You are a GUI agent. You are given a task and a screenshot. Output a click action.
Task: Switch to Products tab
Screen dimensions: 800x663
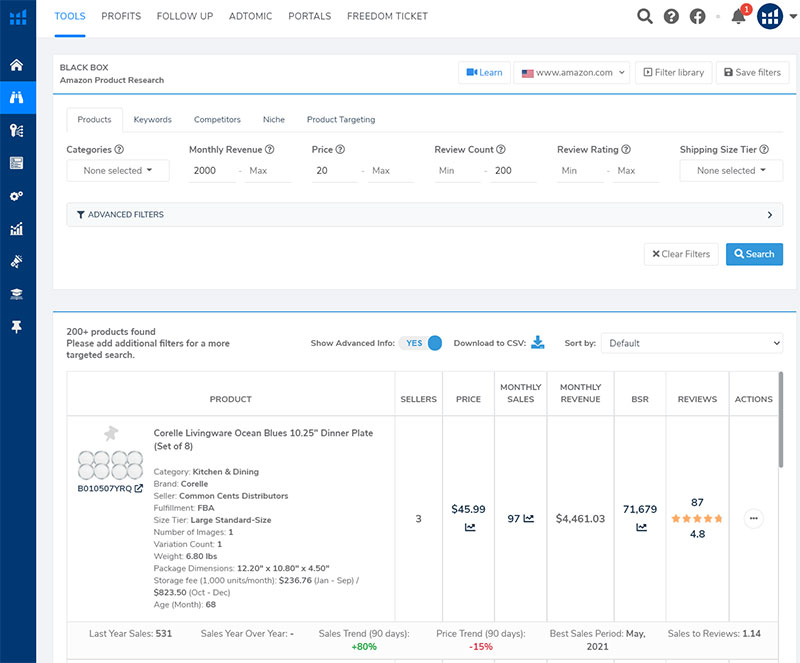tap(94, 119)
